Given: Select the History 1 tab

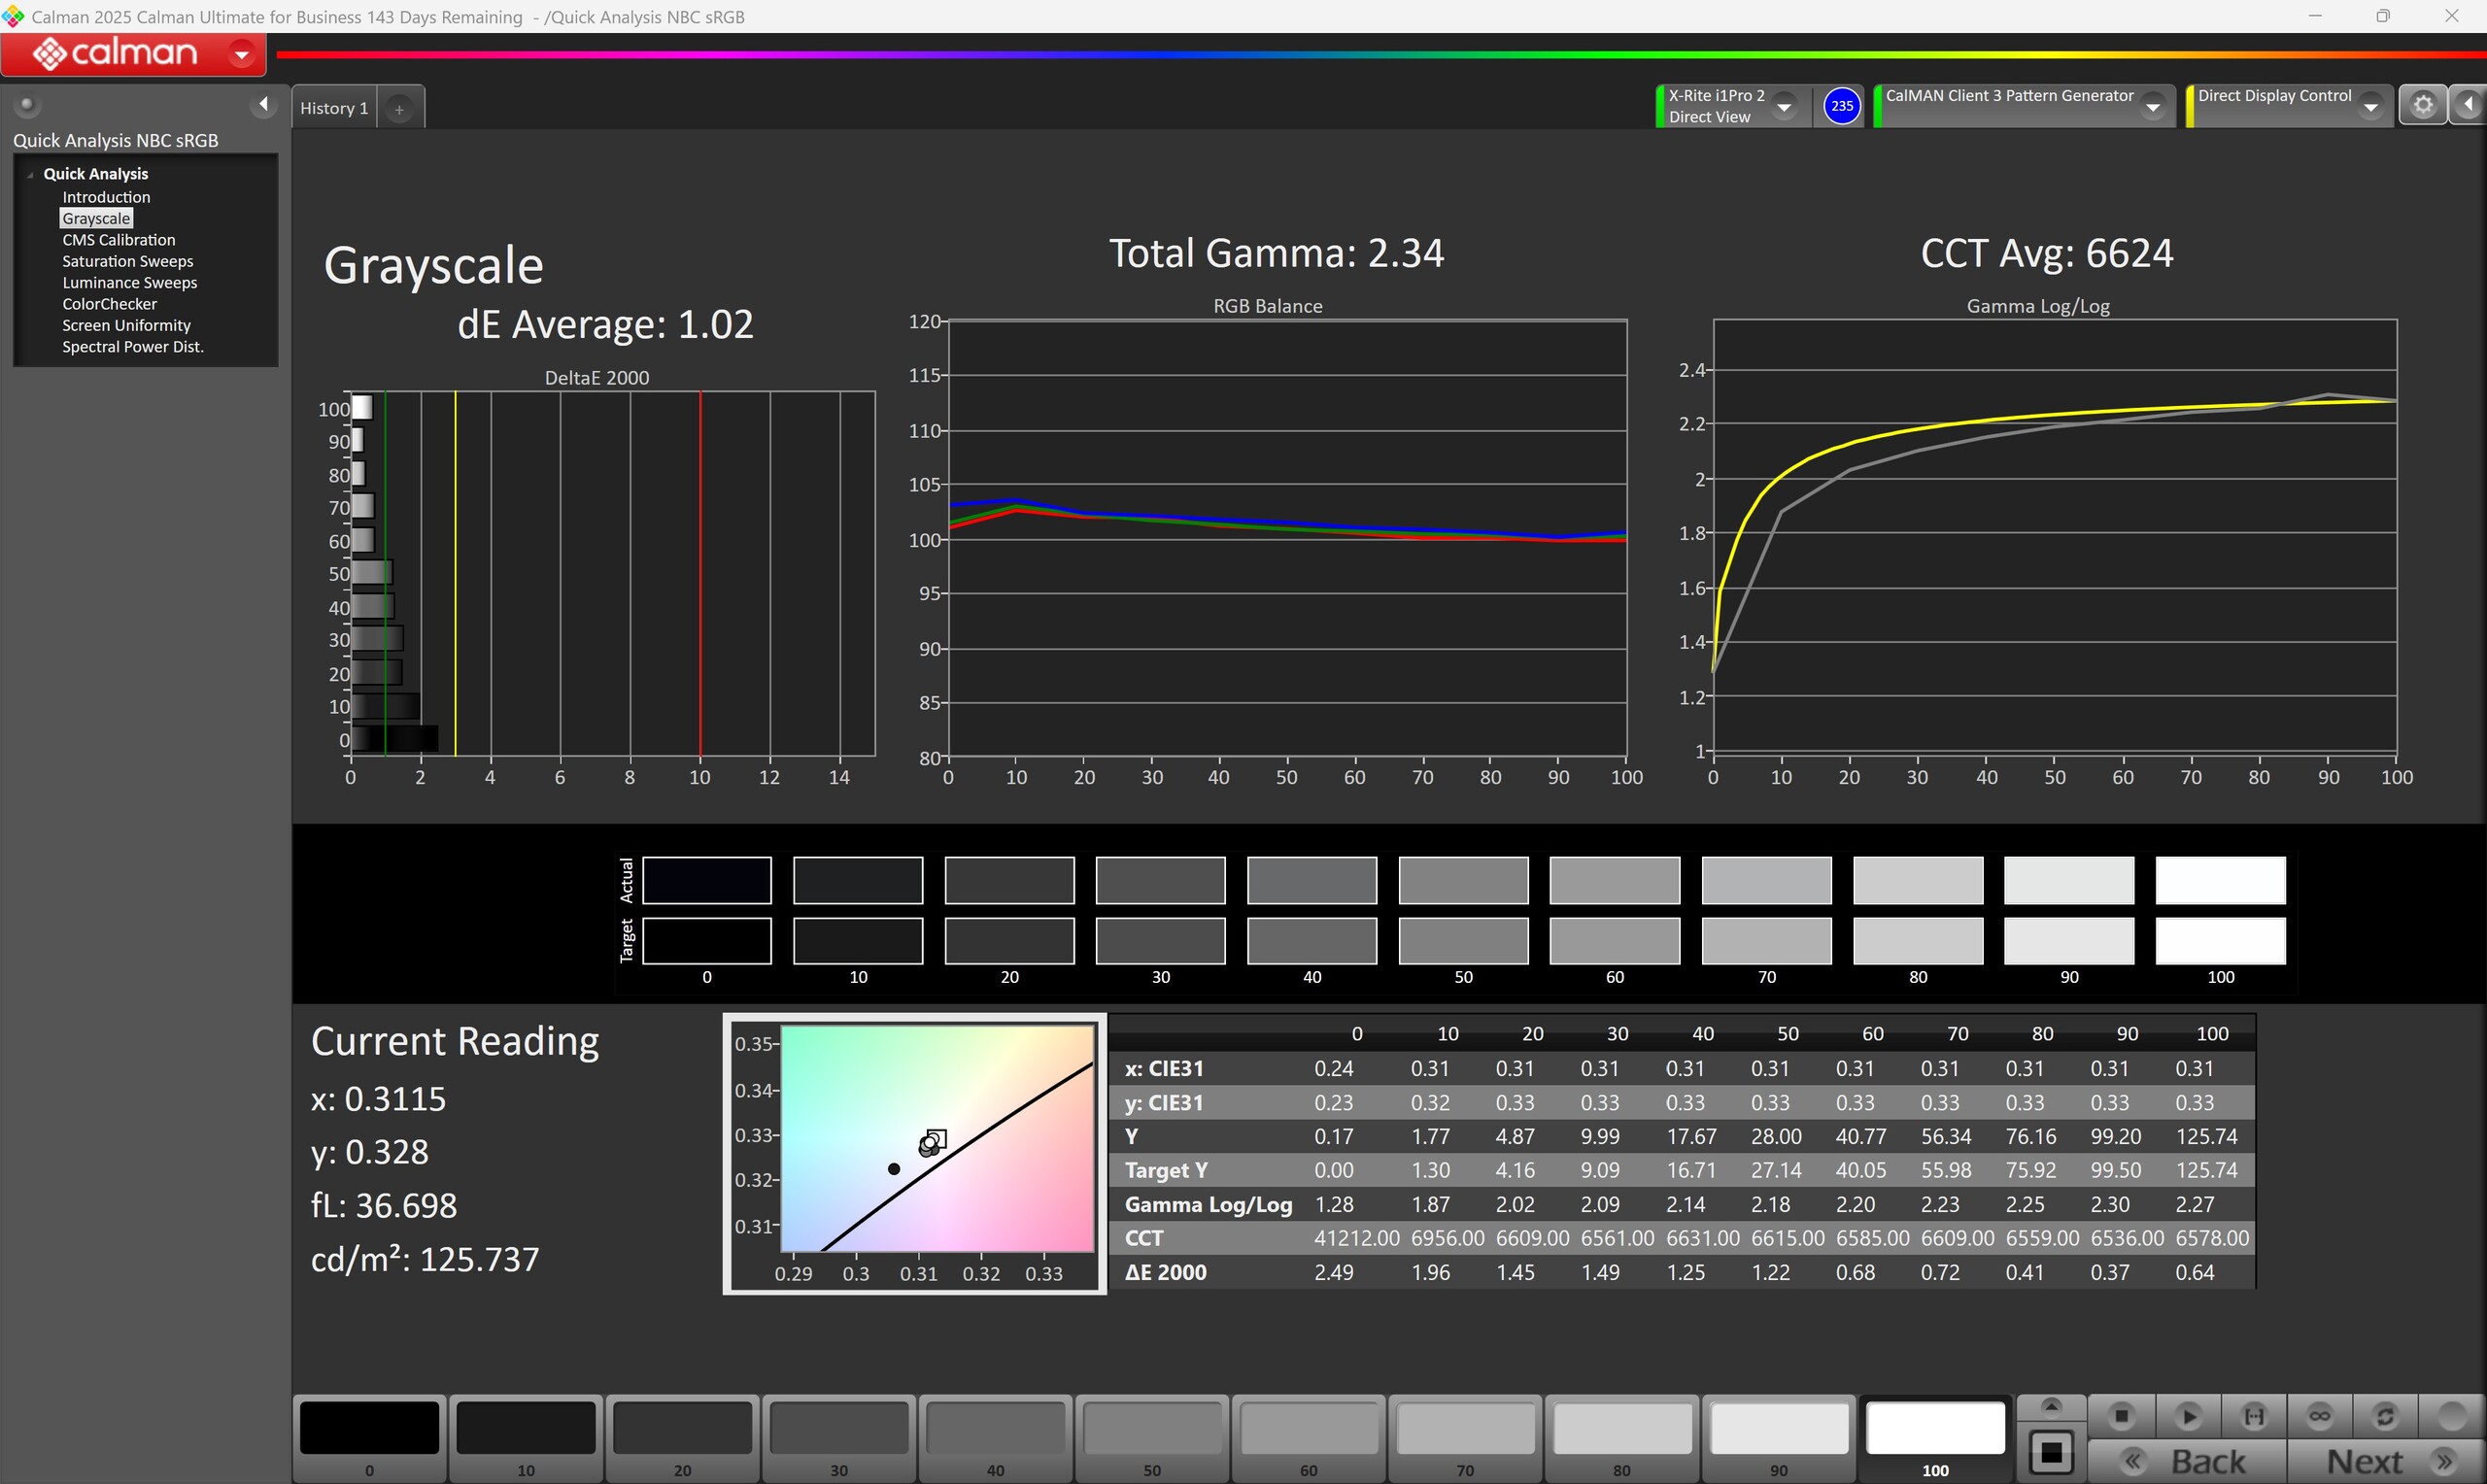Looking at the screenshot, I should point(334,108).
